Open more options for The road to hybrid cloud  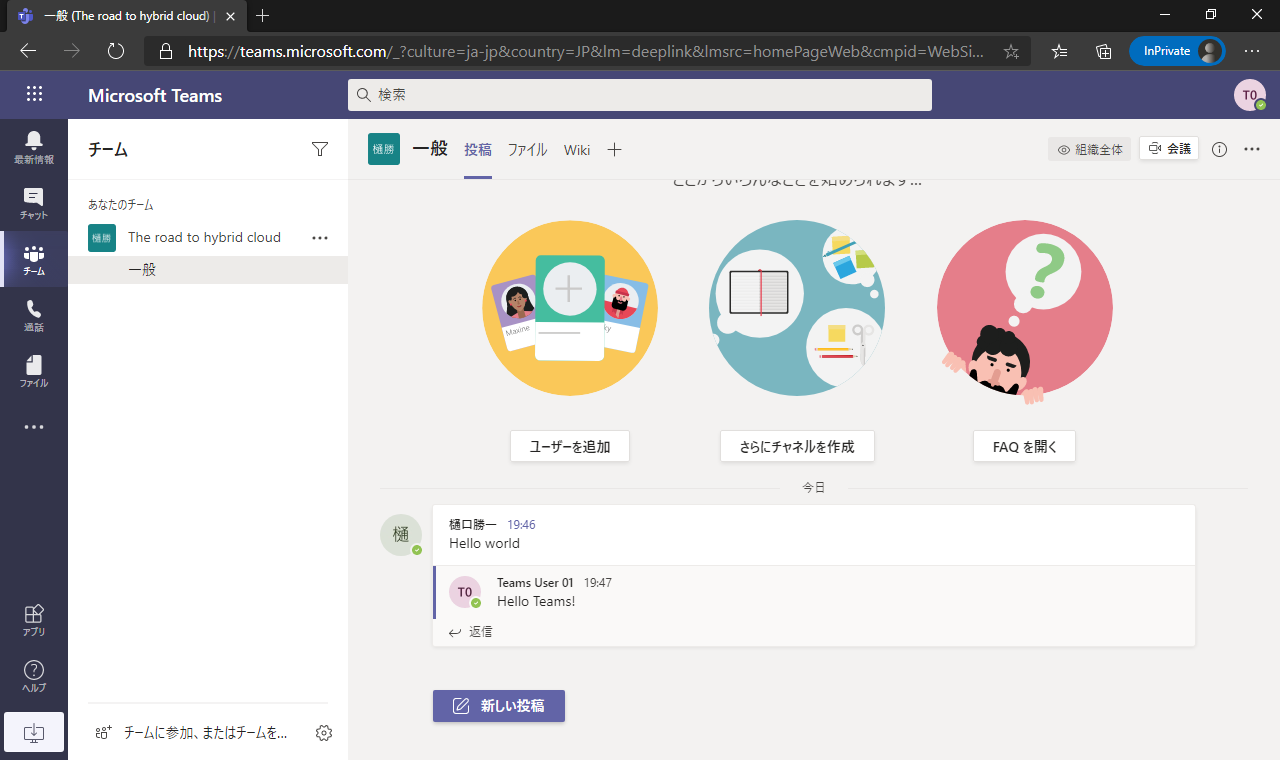[x=320, y=238]
